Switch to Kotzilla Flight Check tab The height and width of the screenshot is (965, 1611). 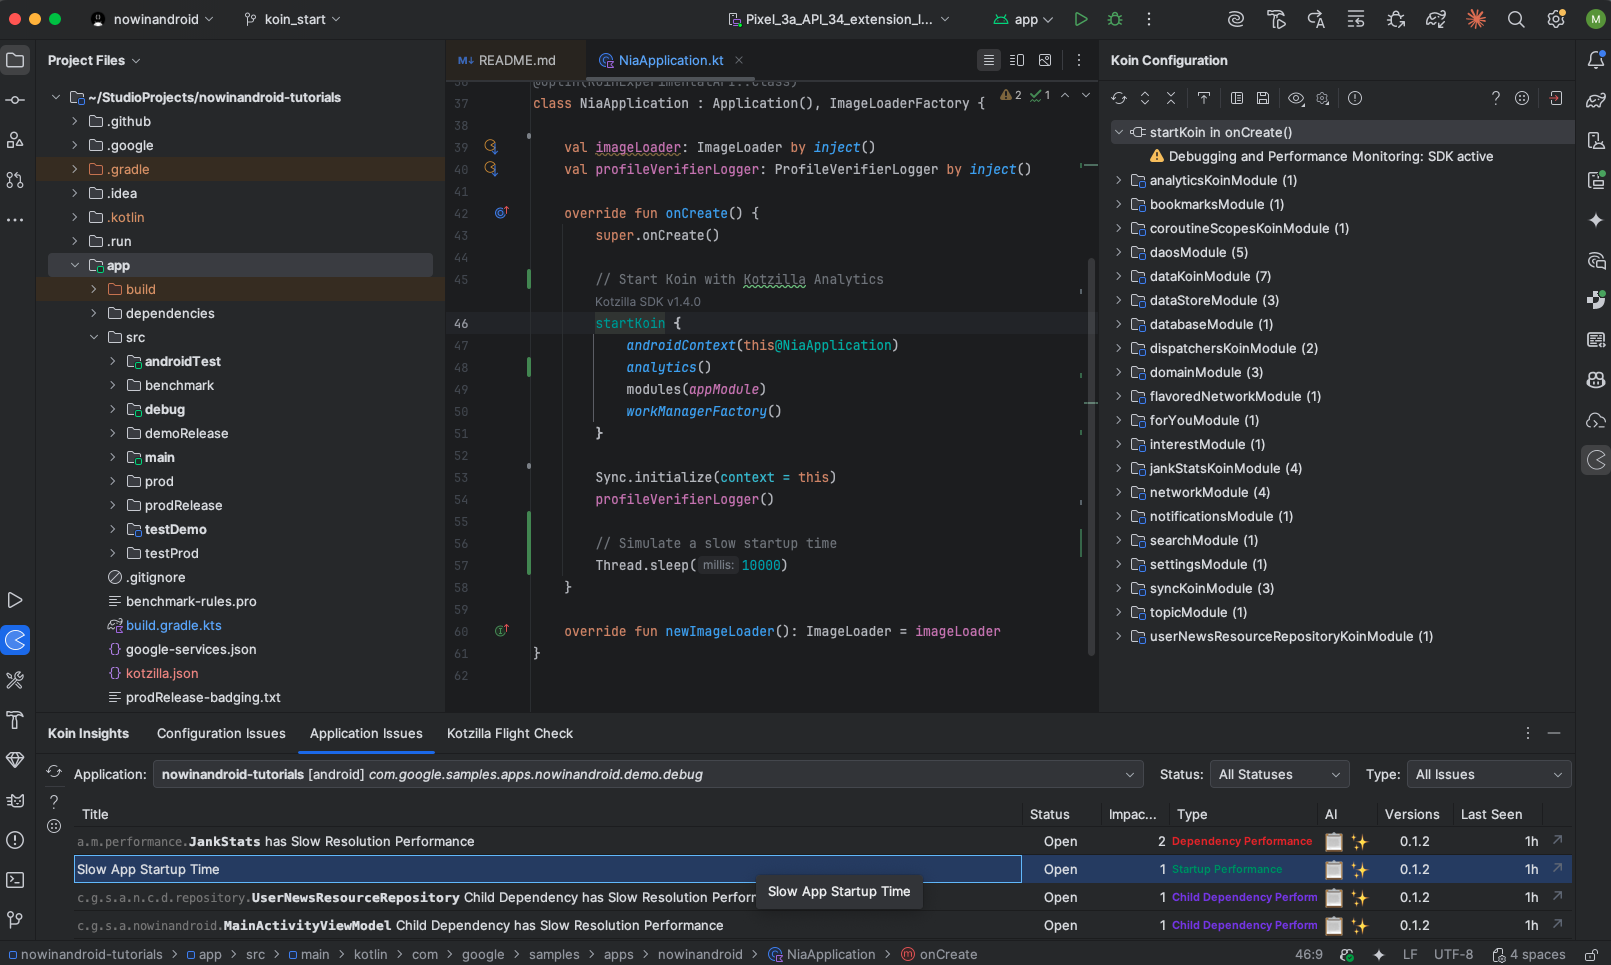click(x=509, y=734)
